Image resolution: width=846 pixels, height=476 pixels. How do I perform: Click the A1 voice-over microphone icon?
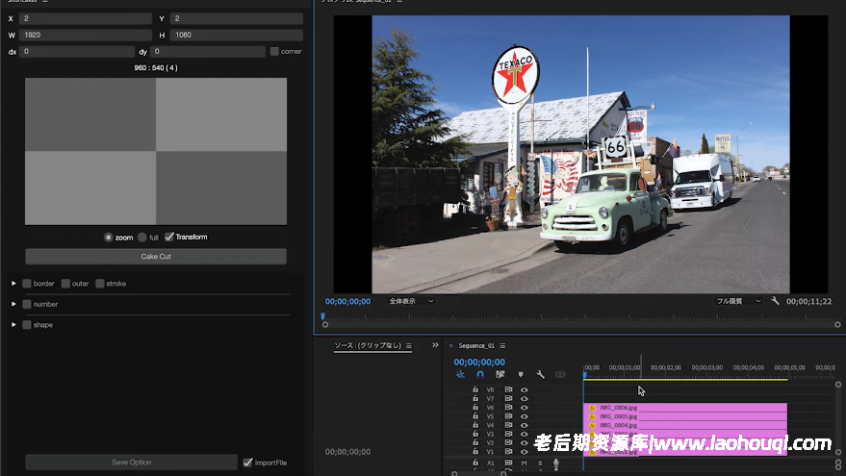(556, 464)
